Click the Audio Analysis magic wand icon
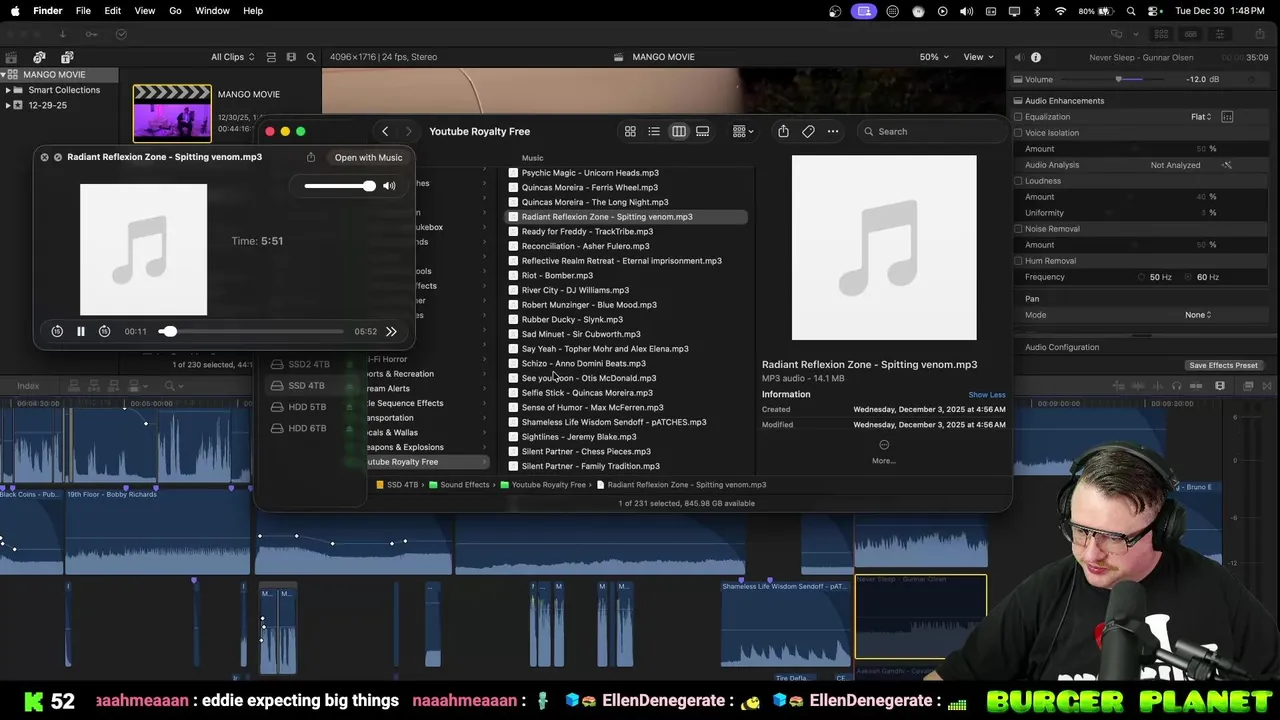 click(1227, 165)
